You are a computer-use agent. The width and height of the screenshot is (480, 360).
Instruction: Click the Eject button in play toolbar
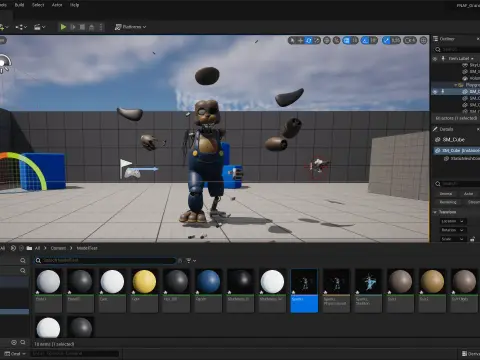[x=91, y=27]
